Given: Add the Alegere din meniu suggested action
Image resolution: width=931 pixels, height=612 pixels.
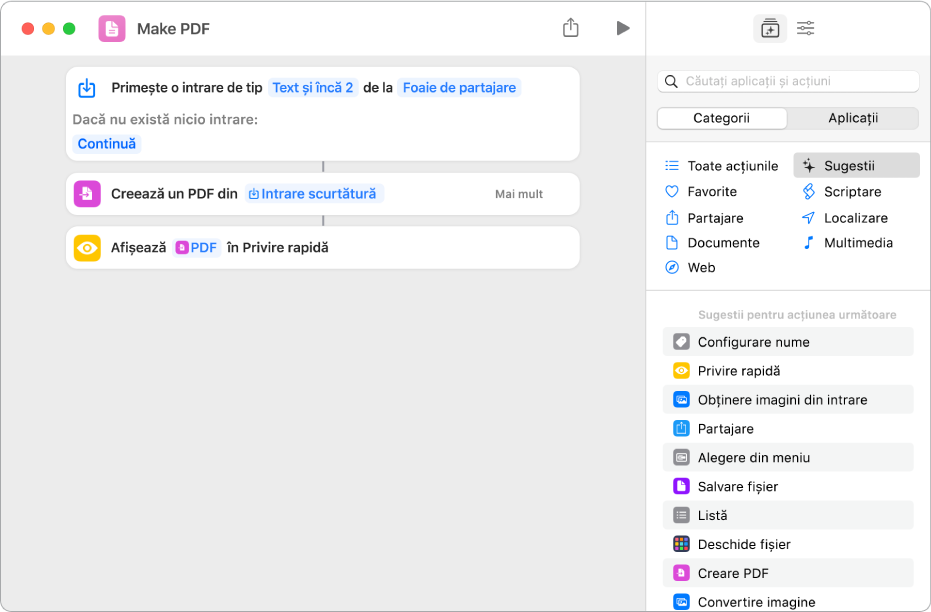Looking at the screenshot, I should point(753,457).
